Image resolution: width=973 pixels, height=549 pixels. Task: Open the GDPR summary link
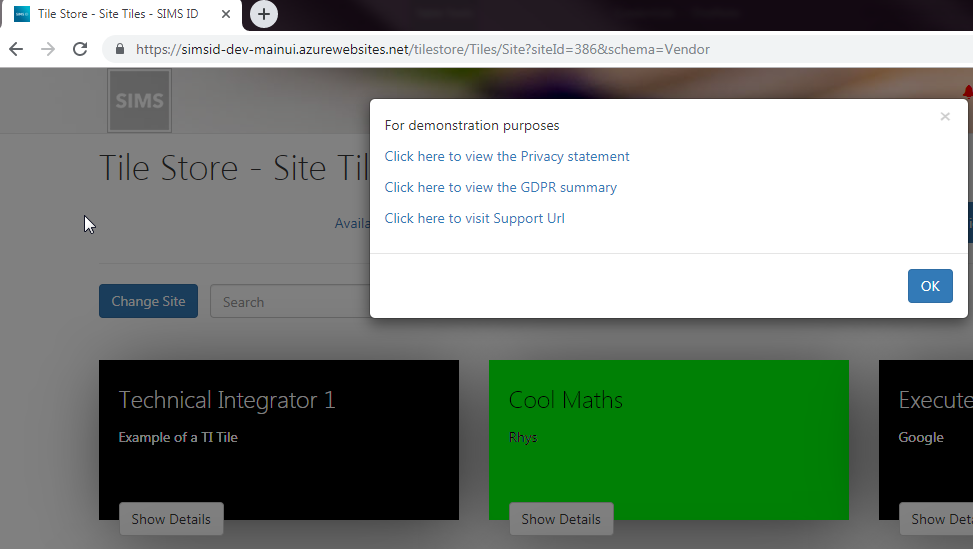click(x=500, y=187)
